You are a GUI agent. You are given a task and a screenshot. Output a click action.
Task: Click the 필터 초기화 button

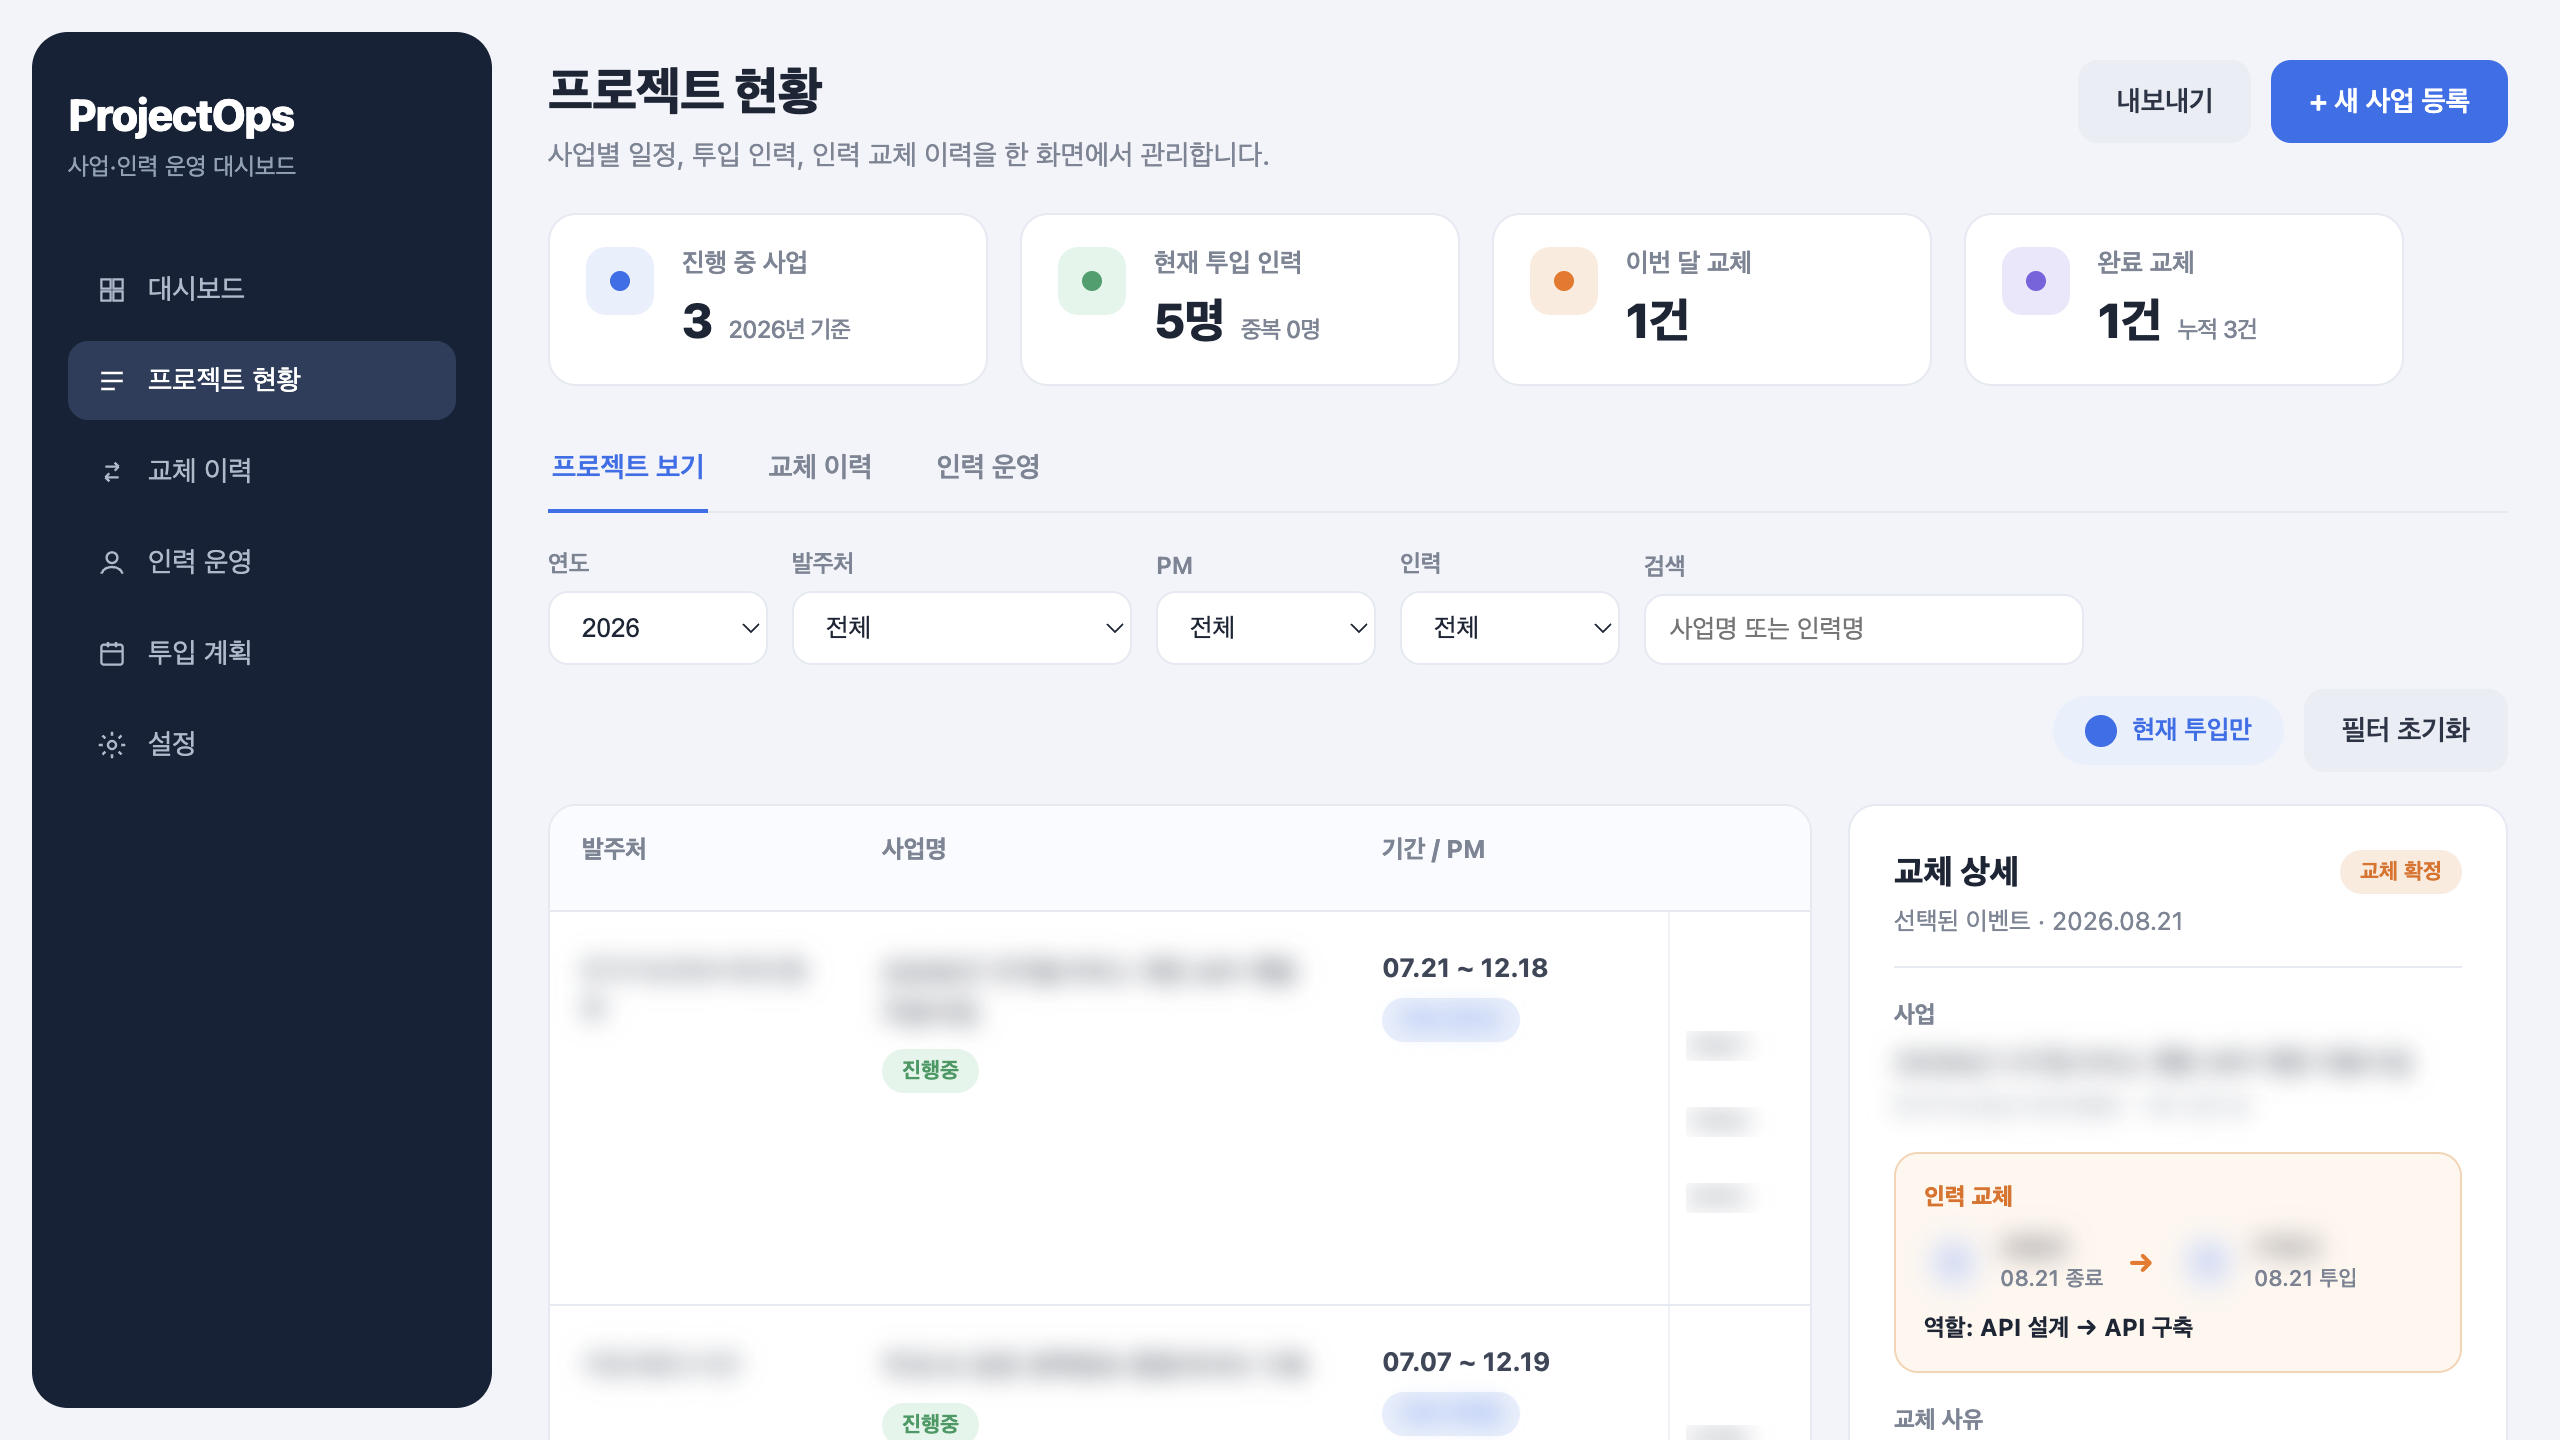2406,730
